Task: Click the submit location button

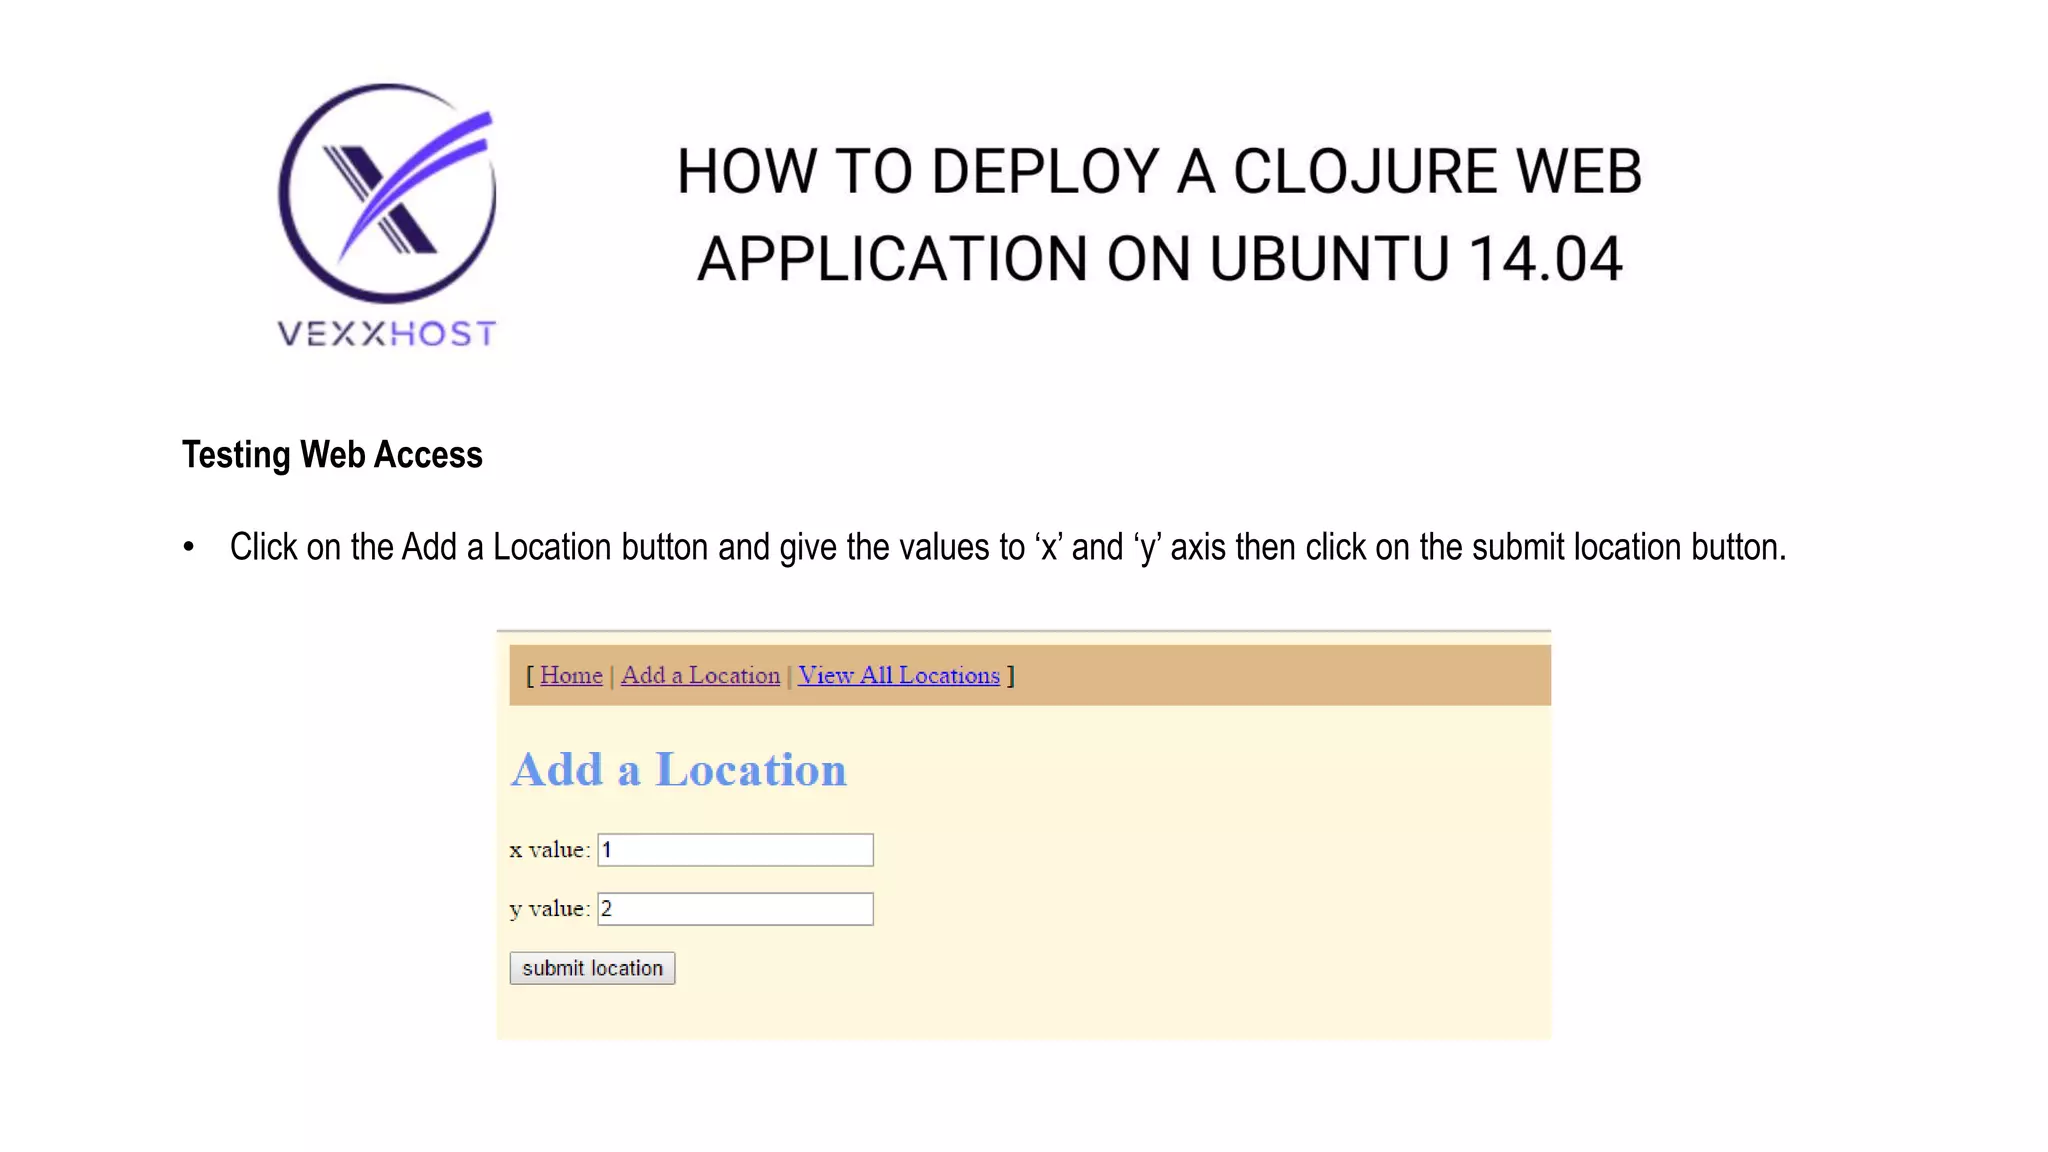Action: click(x=592, y=968)
